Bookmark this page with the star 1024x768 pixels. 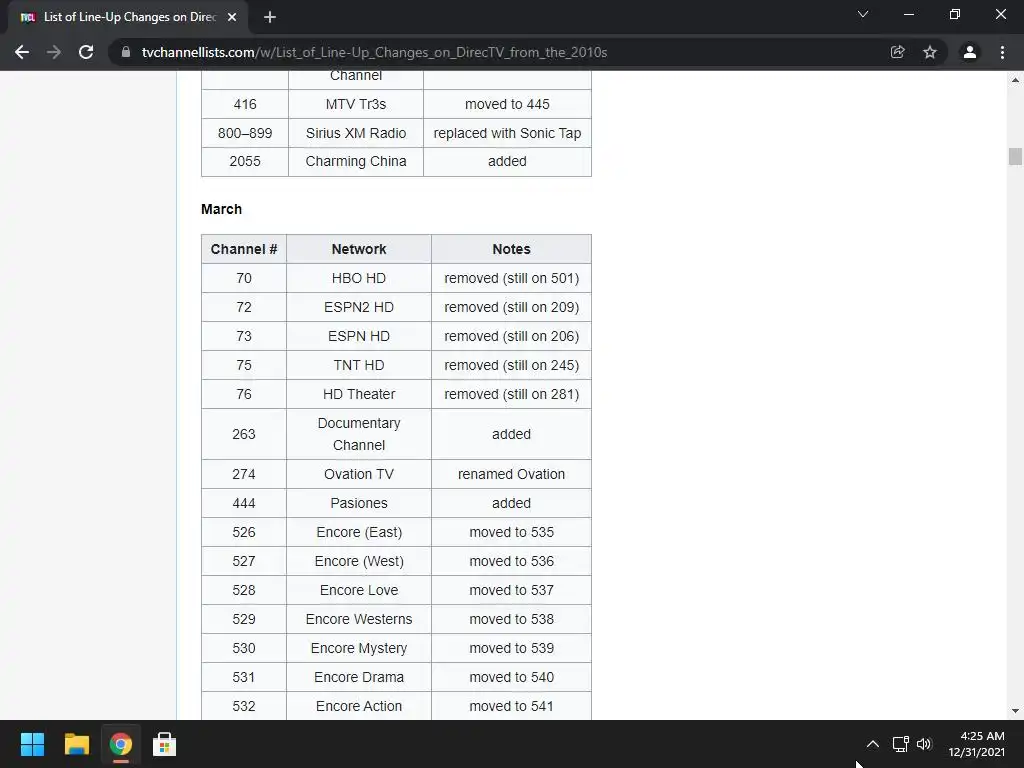(x=930, y=52)
